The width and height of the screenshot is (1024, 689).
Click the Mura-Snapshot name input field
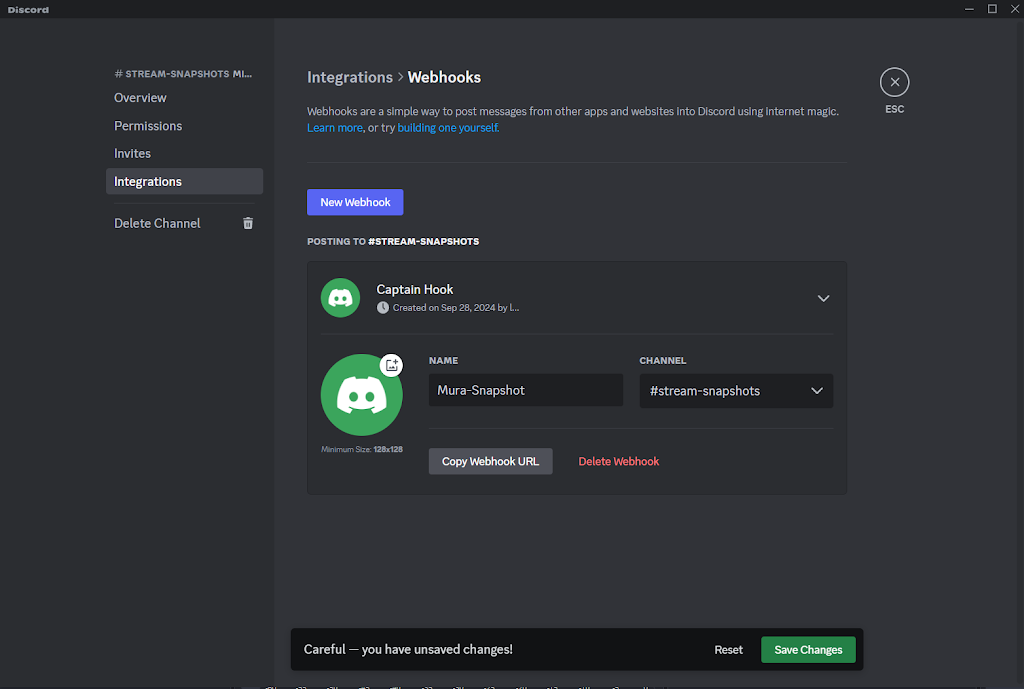(x=525, y=390)
